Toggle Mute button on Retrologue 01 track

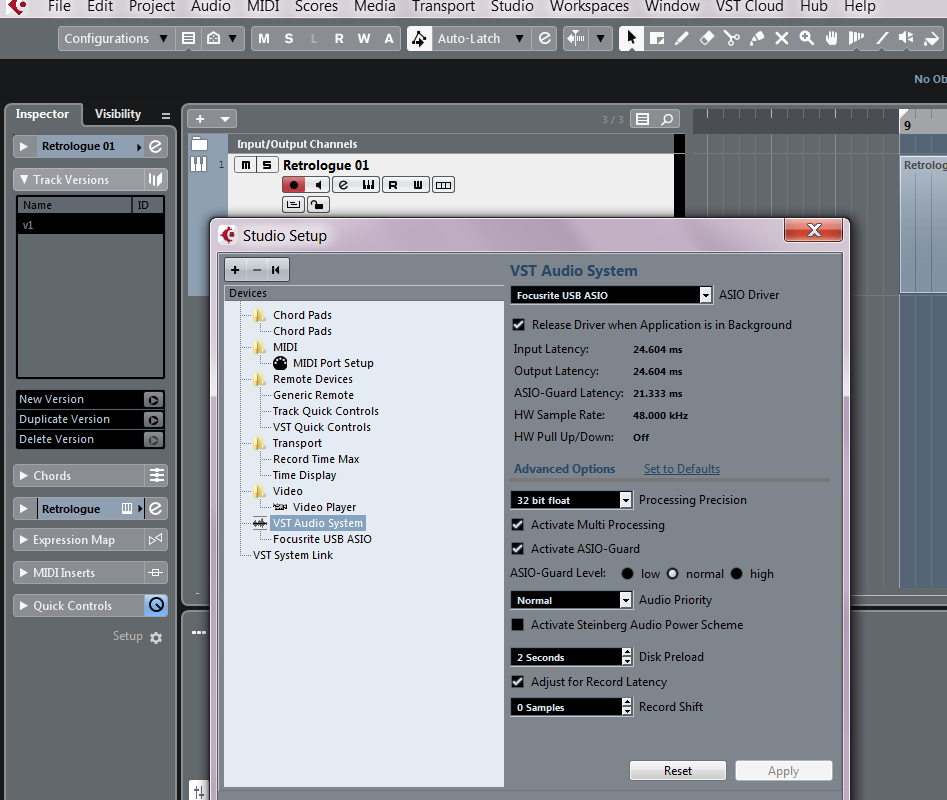245,165
